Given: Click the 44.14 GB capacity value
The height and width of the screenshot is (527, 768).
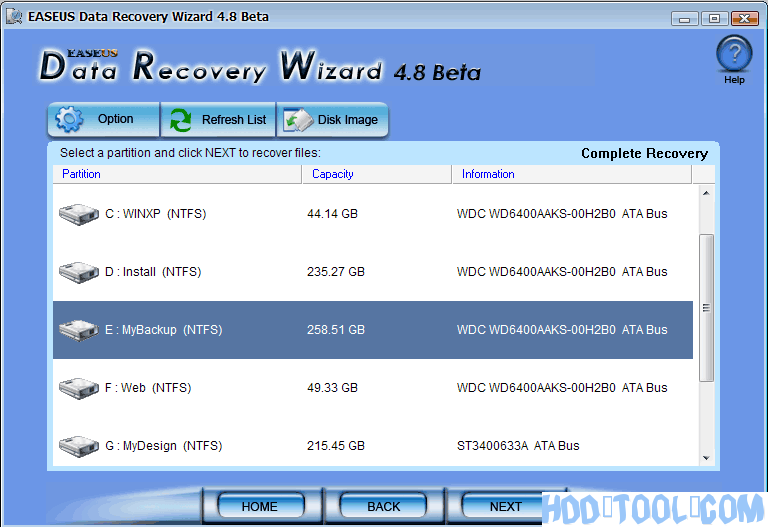Looking at the screenshot, I should 332,214.
